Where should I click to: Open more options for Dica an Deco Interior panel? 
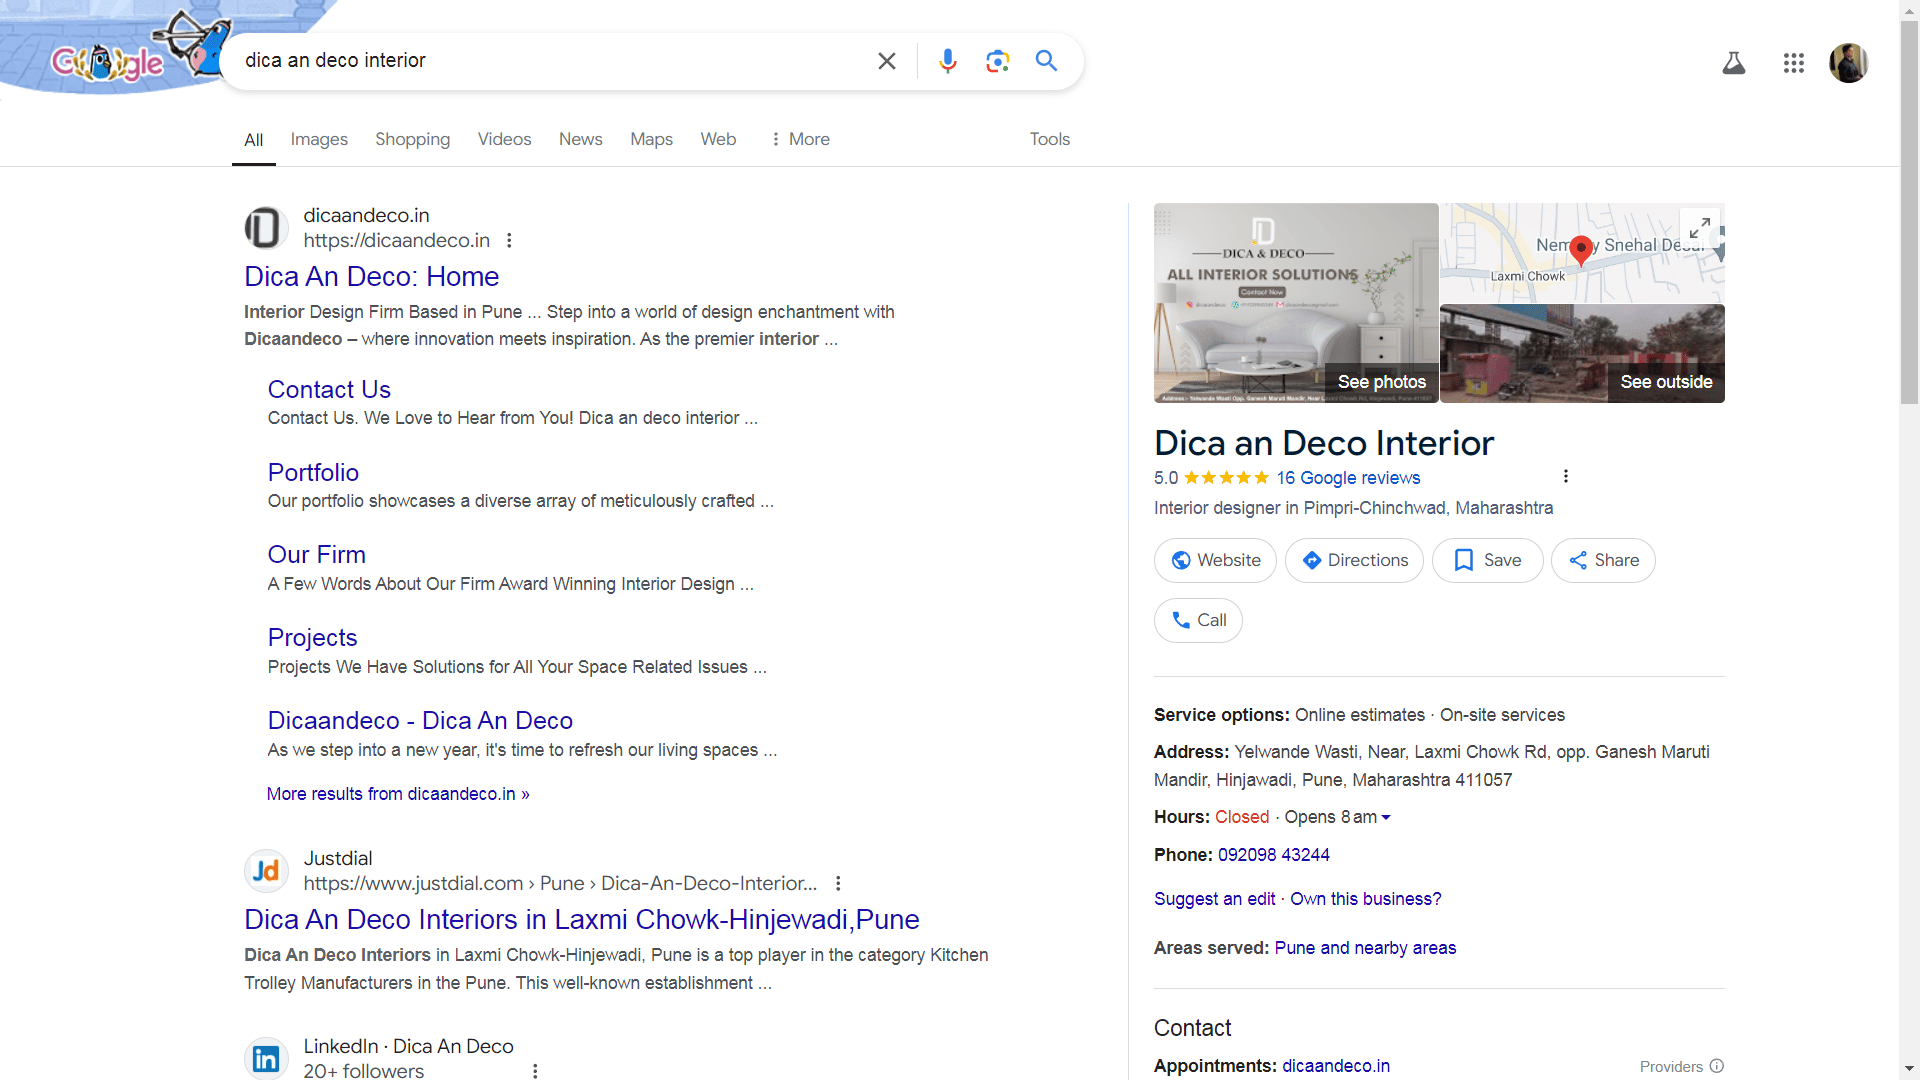pyautogui.click(x=1566, y=477)
